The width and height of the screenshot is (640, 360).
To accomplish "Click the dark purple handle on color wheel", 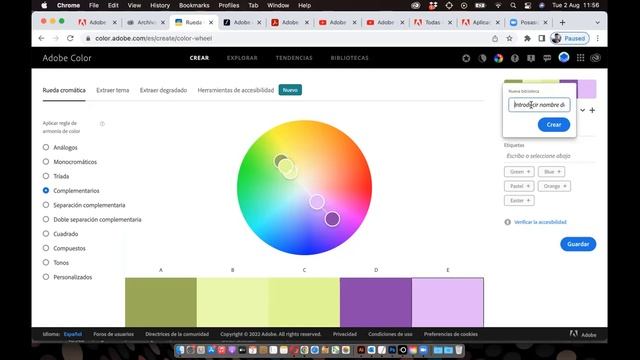I will 332,219.
